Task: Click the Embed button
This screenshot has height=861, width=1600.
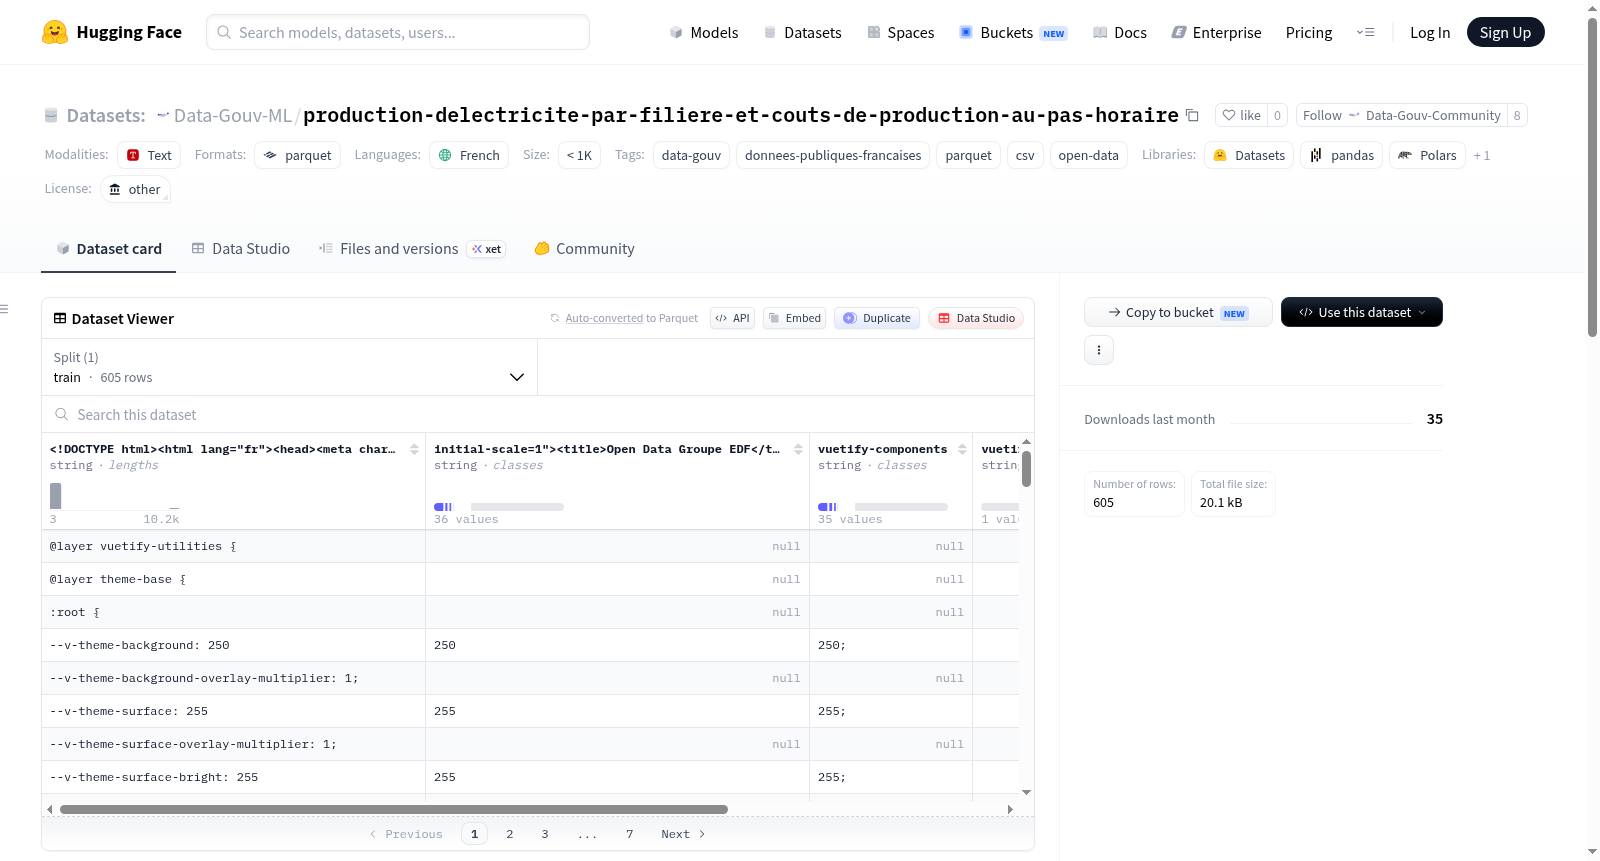Action: pos(795,318)
